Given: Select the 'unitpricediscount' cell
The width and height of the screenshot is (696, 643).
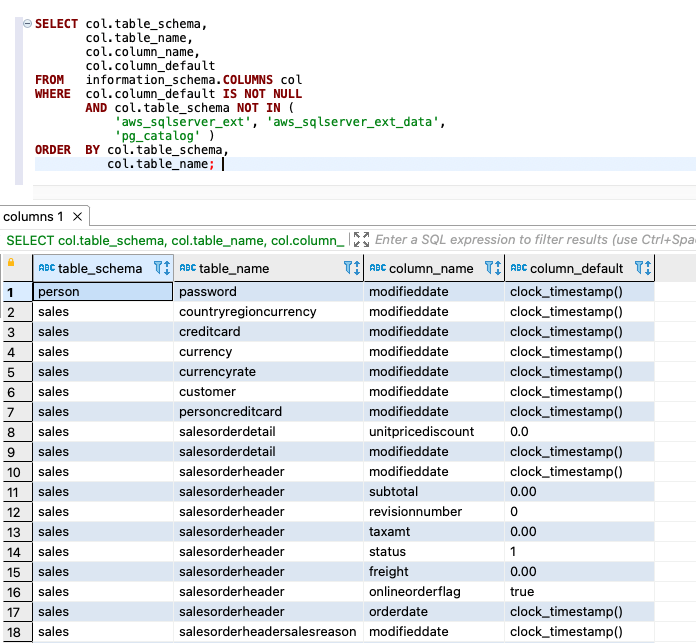Looking at the screenshot, I should tap(421, 432).
